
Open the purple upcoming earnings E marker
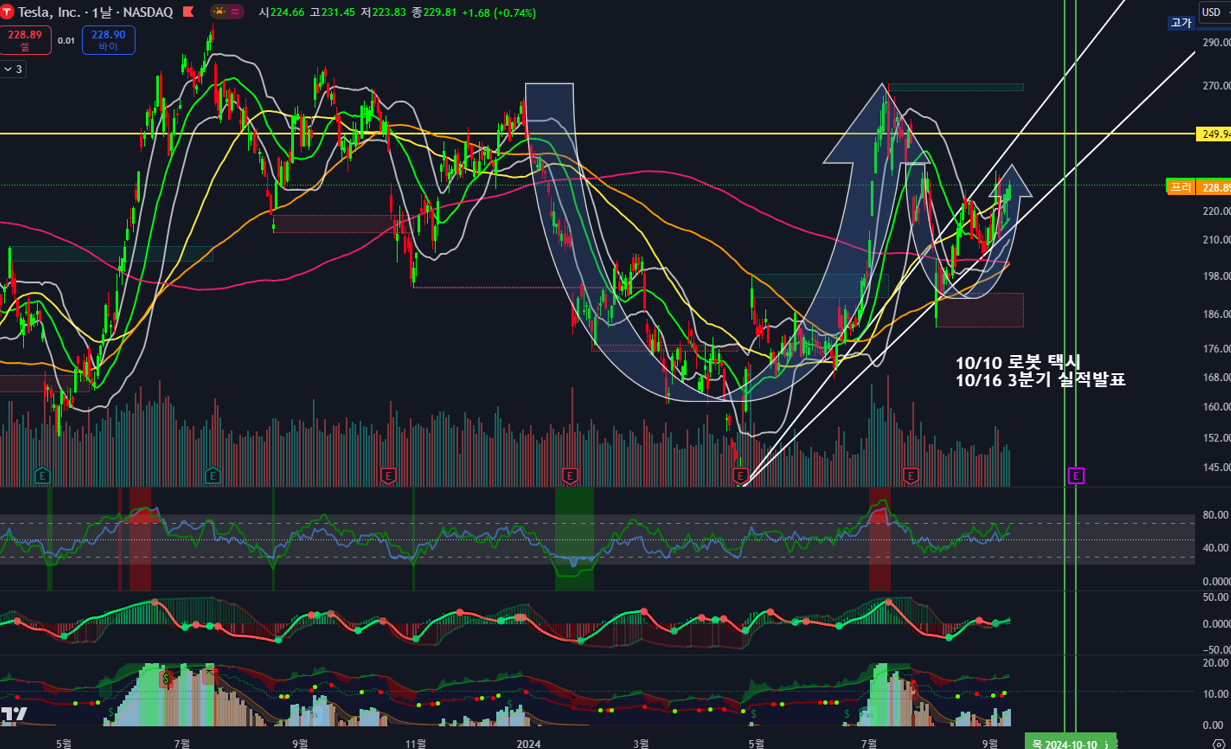coord(1076,476)
